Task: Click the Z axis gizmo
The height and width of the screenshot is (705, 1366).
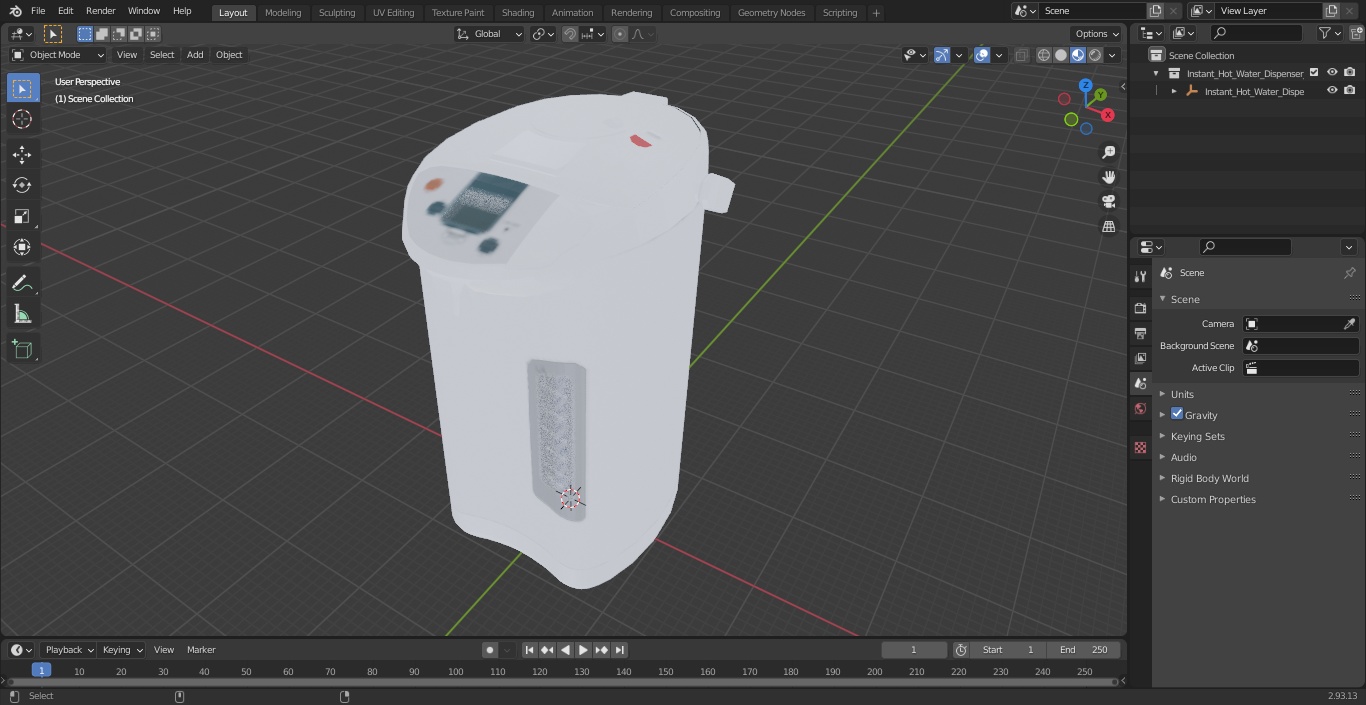Action: click(1085, 86)
